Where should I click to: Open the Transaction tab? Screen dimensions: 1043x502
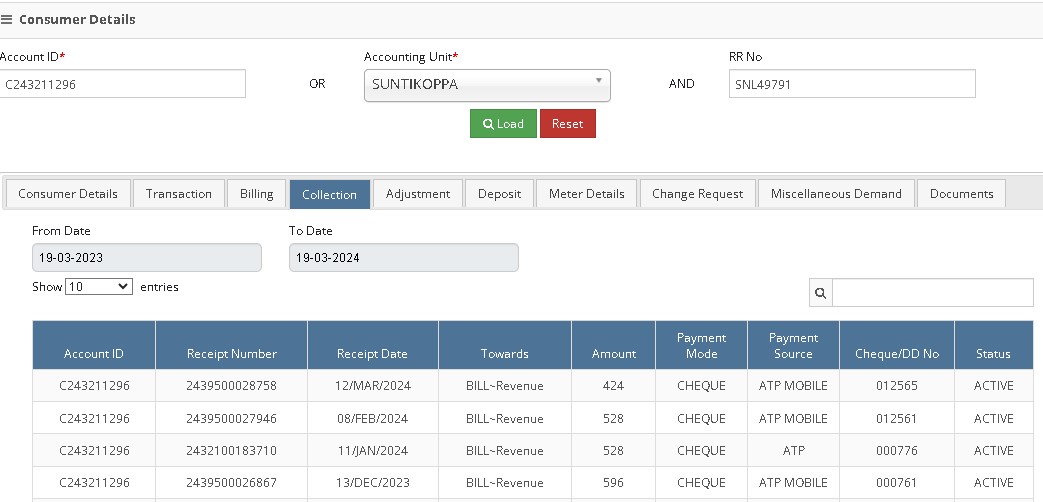click(178, 193)
